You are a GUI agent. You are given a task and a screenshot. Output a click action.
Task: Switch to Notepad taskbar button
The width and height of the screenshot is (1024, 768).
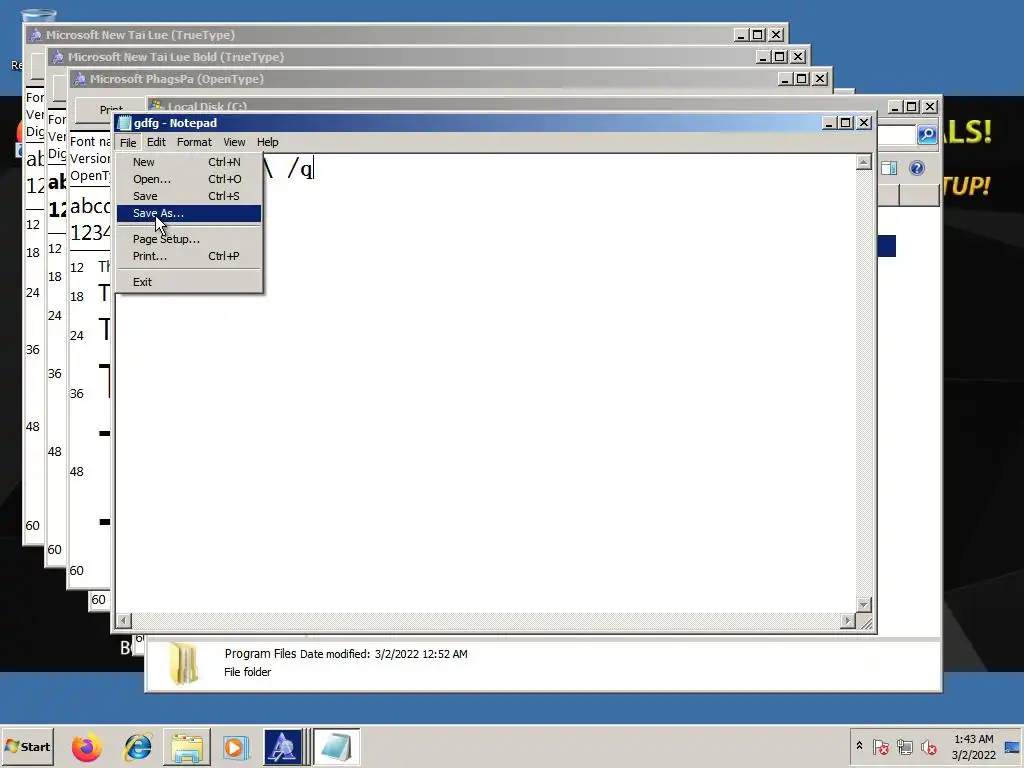click(x=336, y=747)
